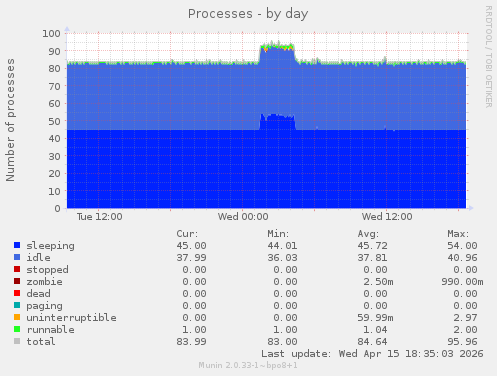Click sleeping current value 45.00
The width and height of the screenshot is (497, 376).
point(191,246)
